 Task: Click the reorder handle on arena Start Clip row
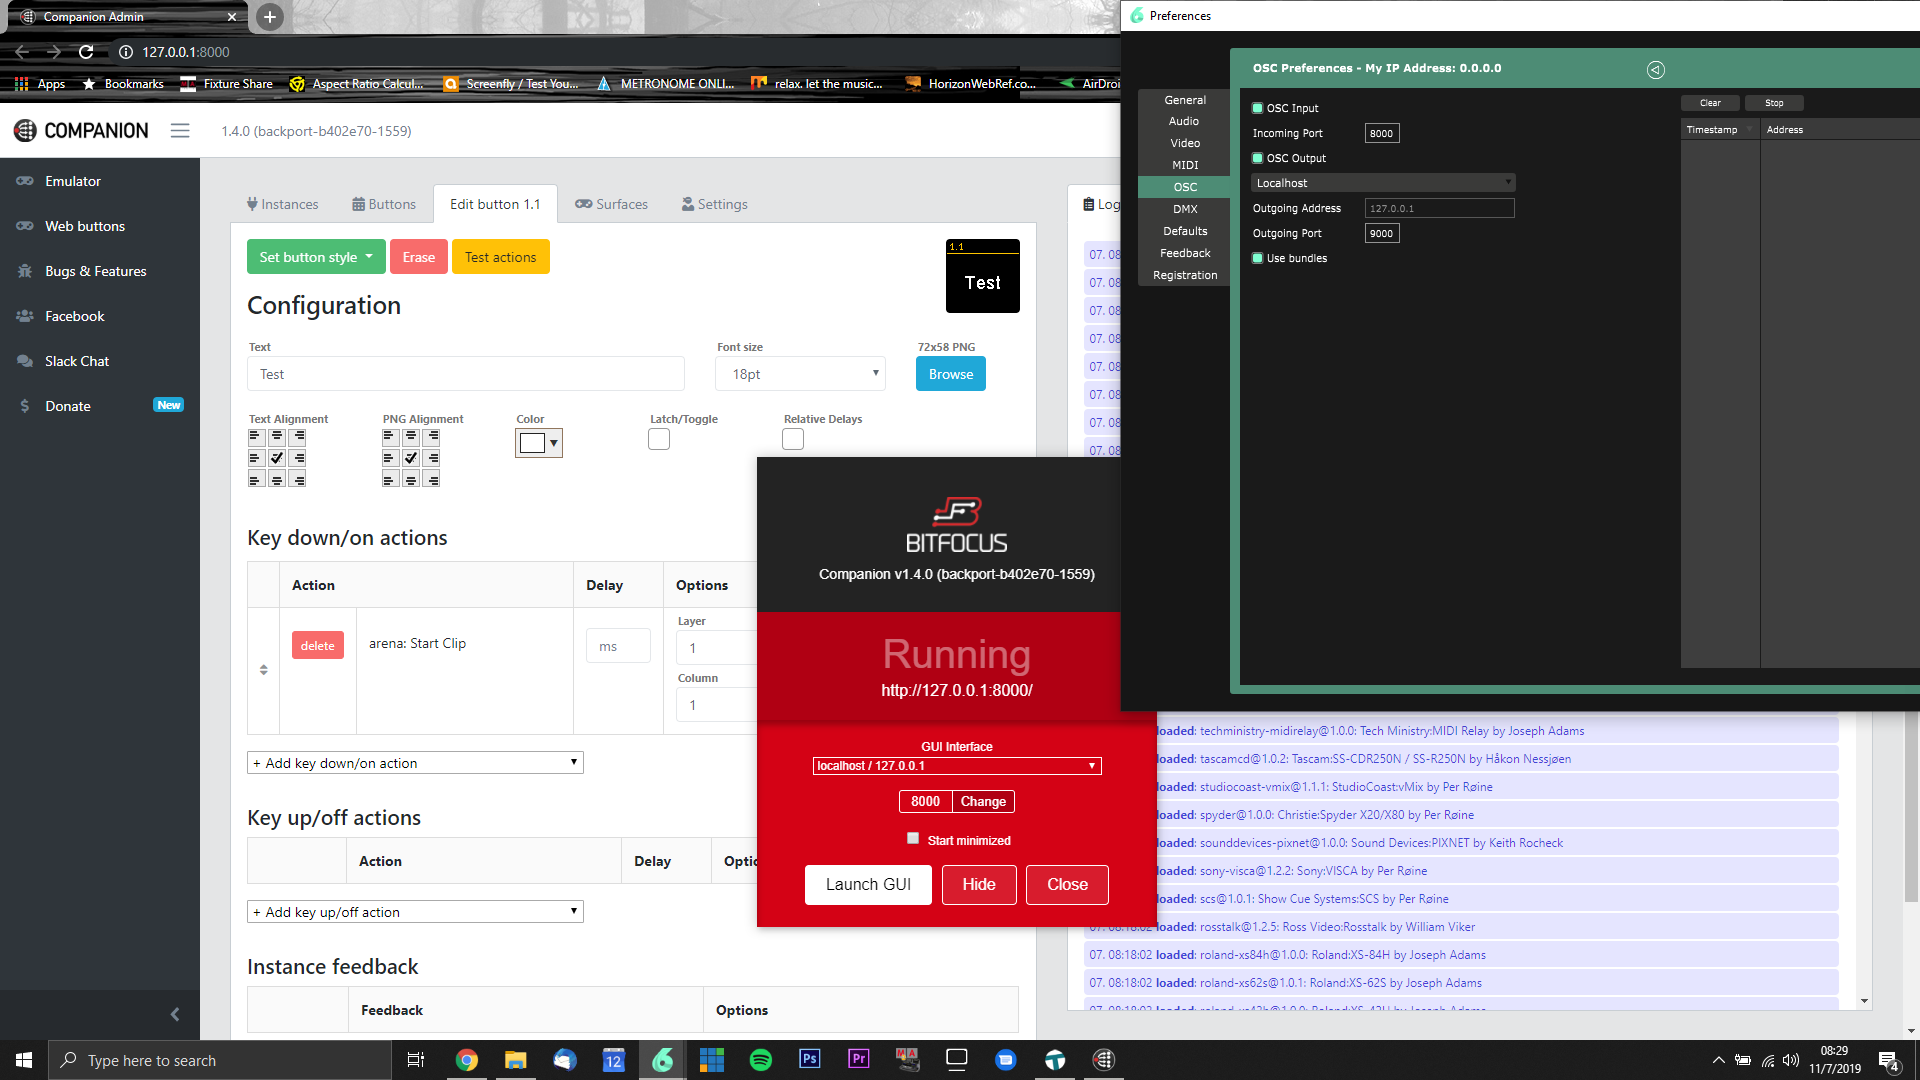pos(264,670)
